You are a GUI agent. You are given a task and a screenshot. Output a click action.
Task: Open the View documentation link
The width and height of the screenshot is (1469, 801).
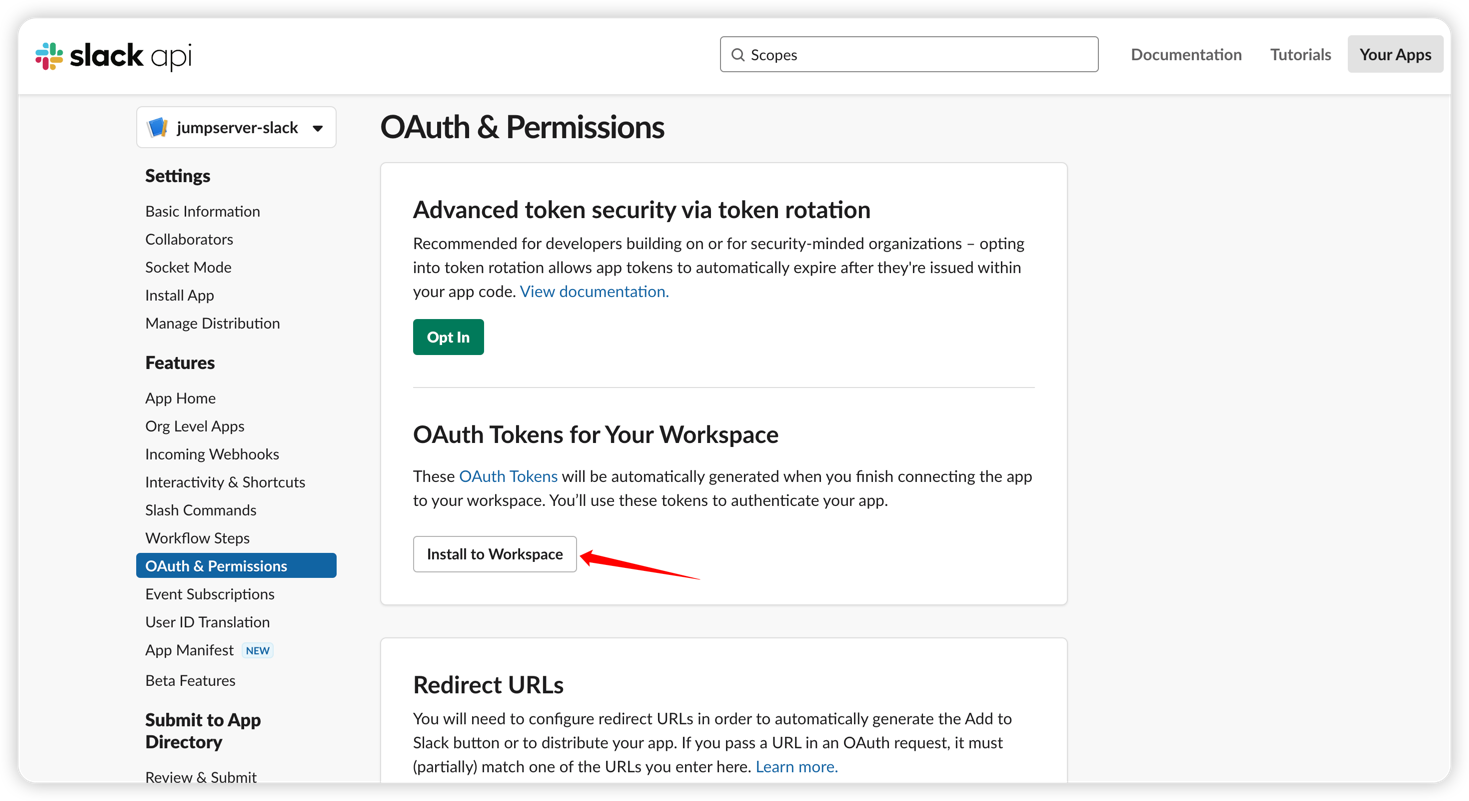click(593, 291)
